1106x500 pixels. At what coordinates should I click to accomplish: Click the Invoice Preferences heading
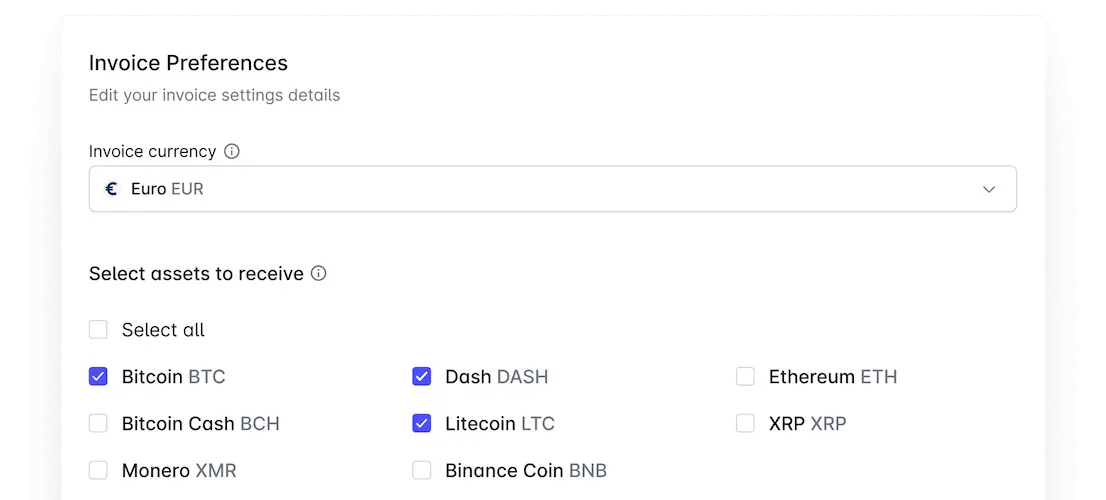pos(188,63)
